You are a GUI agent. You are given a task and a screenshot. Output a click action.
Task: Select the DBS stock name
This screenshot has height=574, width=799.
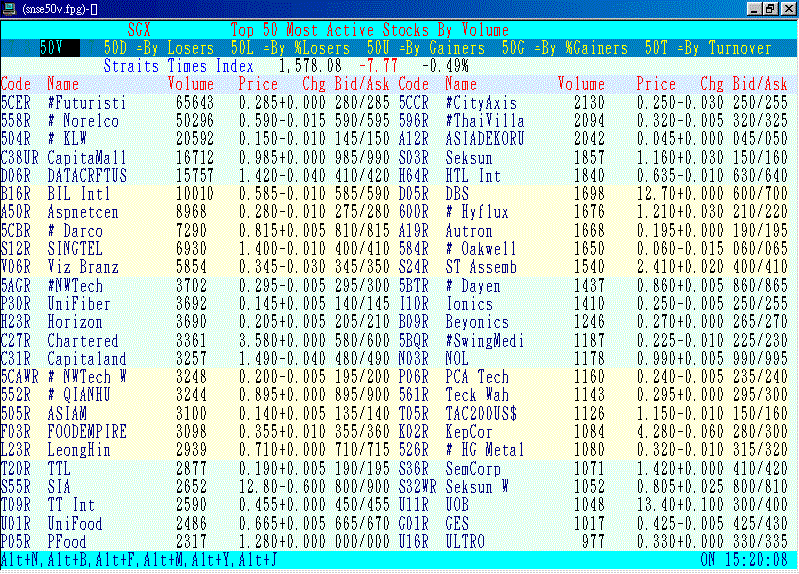click(457, 194)
